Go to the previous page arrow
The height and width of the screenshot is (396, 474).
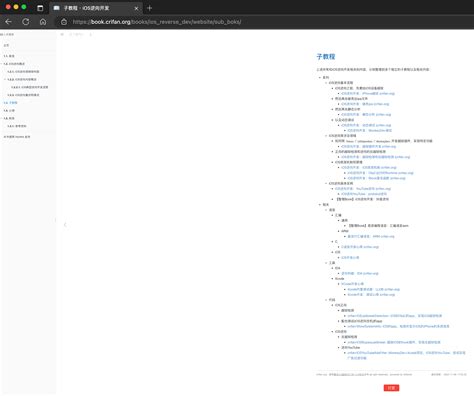[65, 225]
